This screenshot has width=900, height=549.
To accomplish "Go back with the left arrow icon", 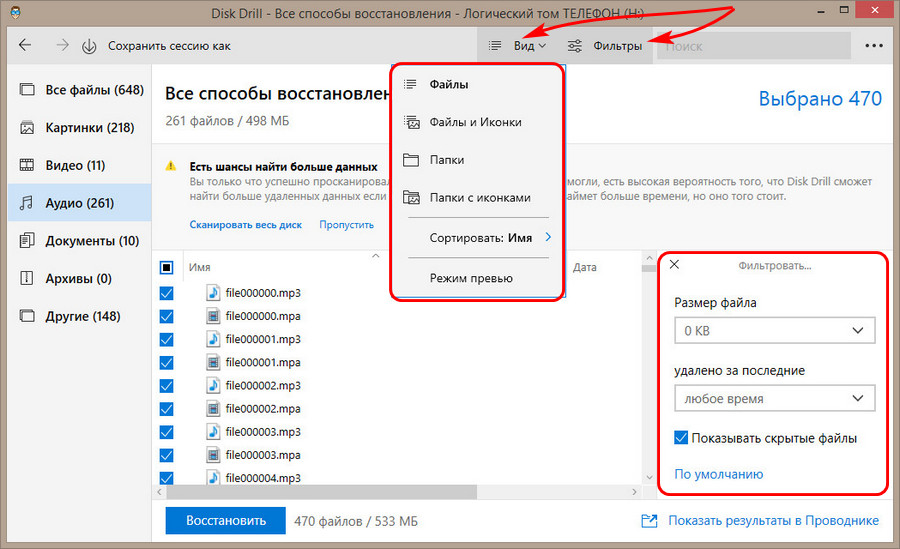I will [25, 45].
